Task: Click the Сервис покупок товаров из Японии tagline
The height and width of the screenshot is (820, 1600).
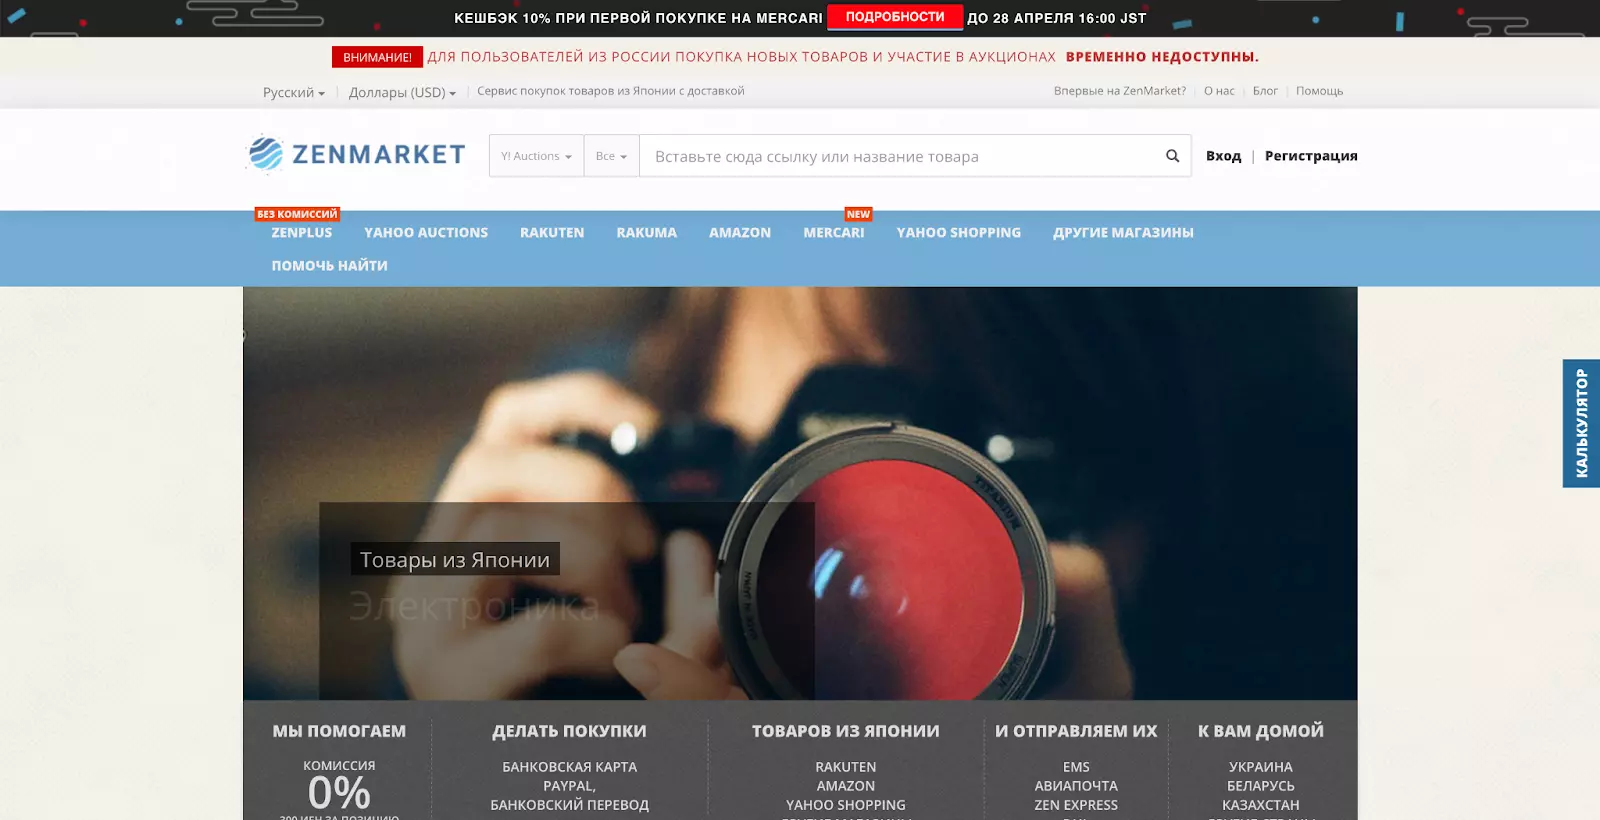Action: 610,91
